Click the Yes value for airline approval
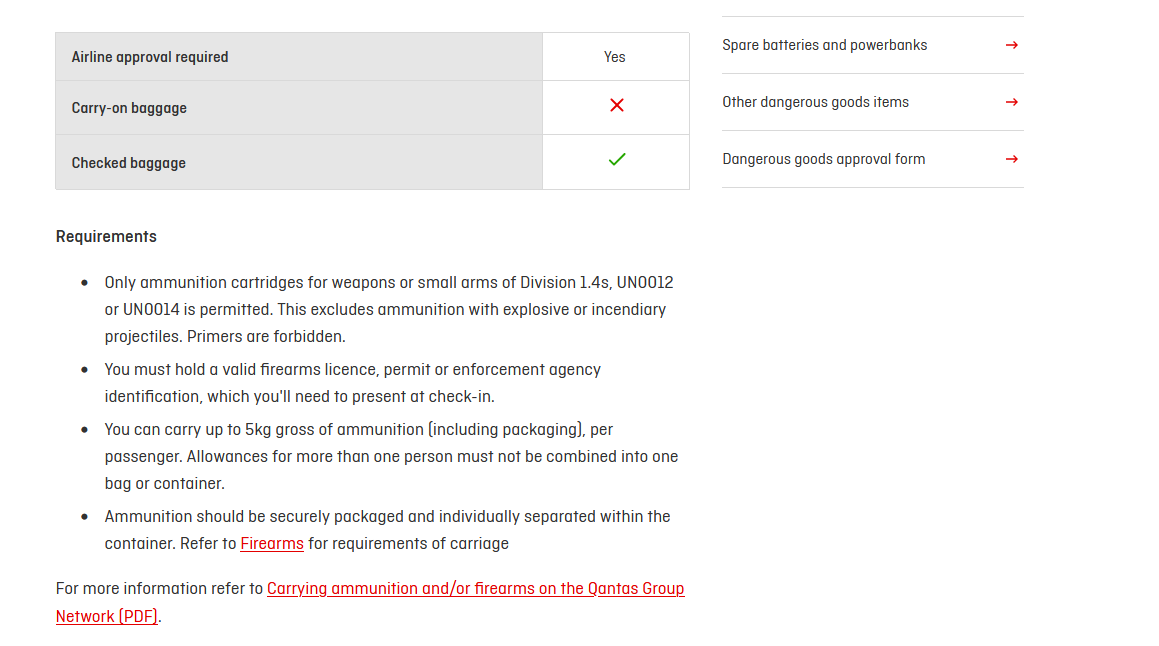The width and height of the screenshot is (1159, 646). (614, 57)
